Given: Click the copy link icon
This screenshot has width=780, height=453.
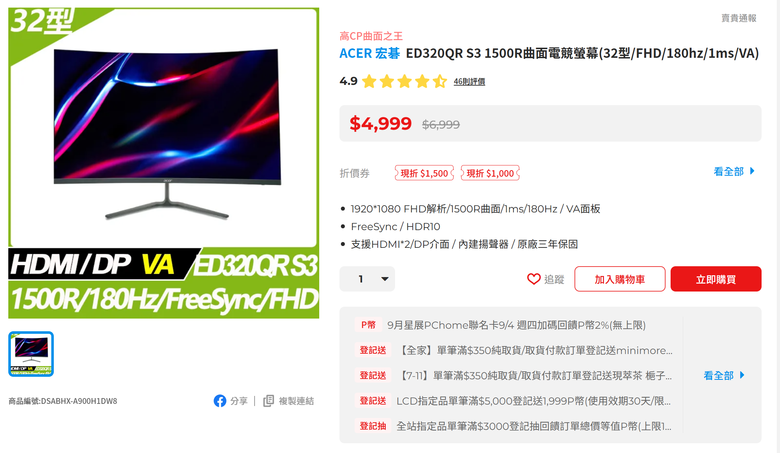Looking at the screenshot, I should (x=268, y=401).
